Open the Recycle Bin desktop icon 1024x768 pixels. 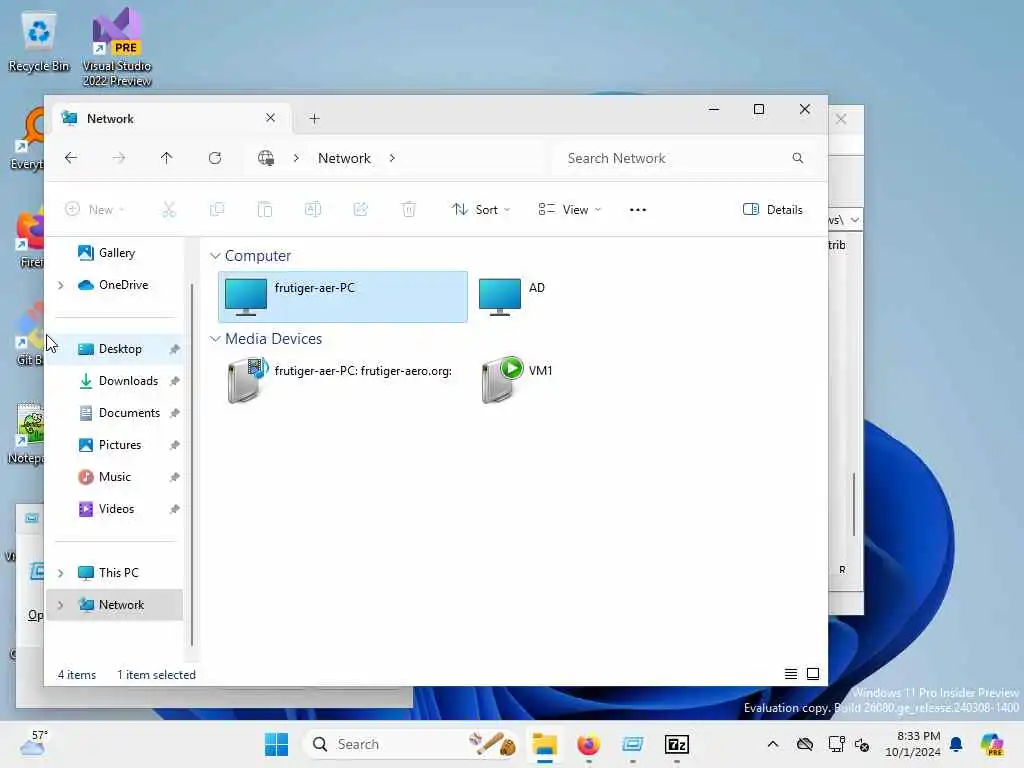39,42
